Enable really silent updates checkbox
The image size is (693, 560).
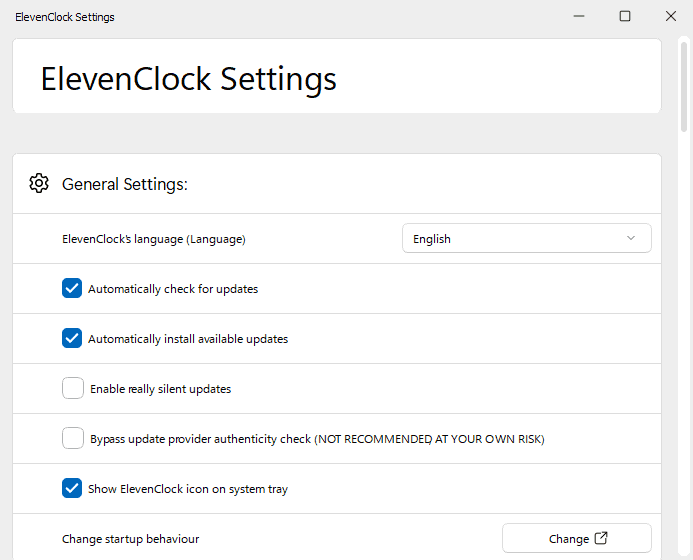(72, 388)
